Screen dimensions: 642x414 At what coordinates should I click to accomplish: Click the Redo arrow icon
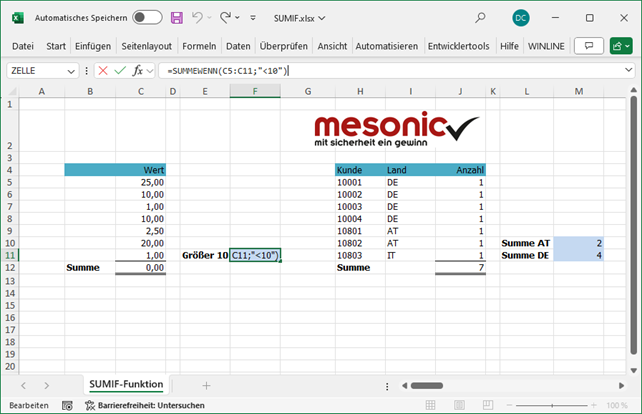click(226, 18)
